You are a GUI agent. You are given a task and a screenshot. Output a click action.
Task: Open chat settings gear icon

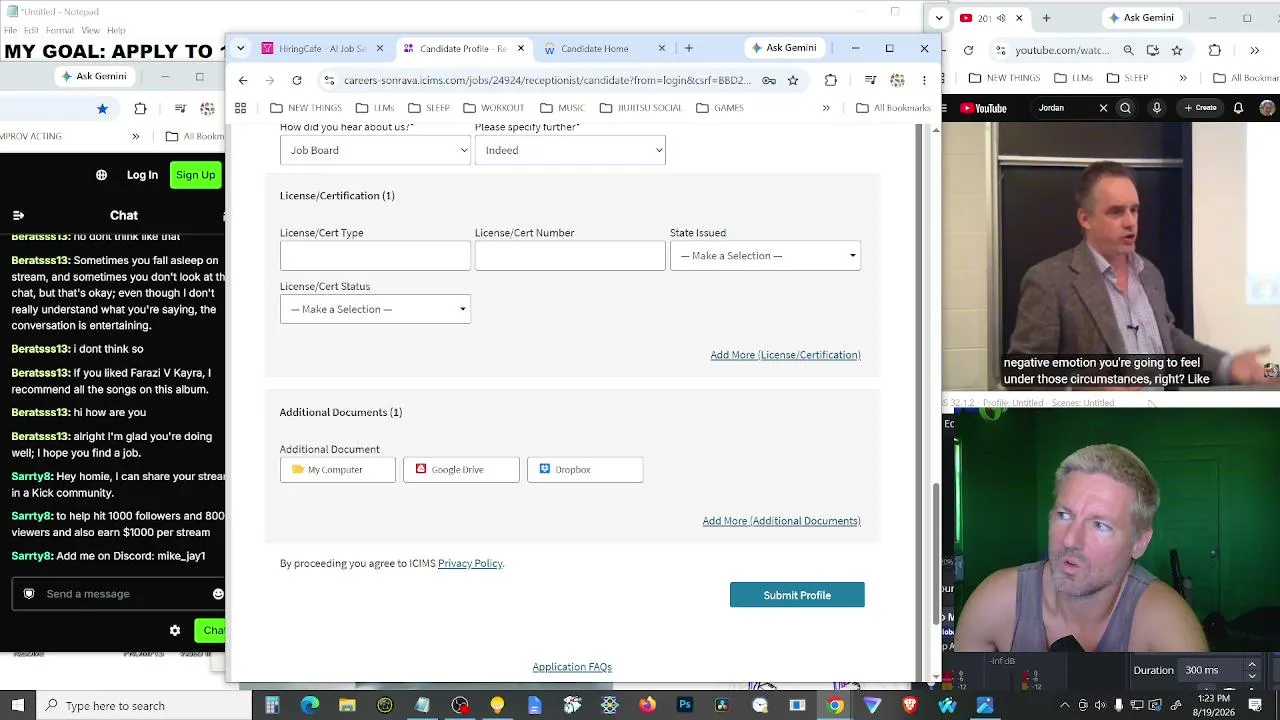[x=175, y=630]
